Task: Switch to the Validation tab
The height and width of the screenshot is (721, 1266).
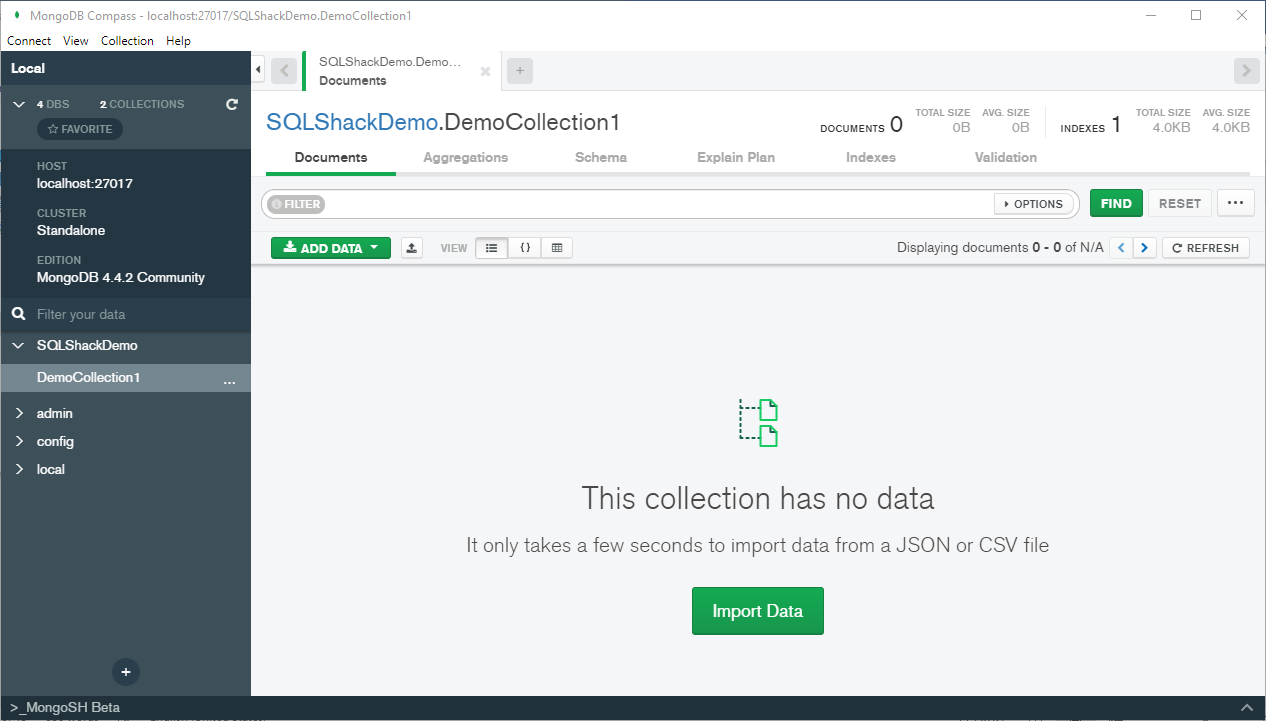Action: [1006, 158]
